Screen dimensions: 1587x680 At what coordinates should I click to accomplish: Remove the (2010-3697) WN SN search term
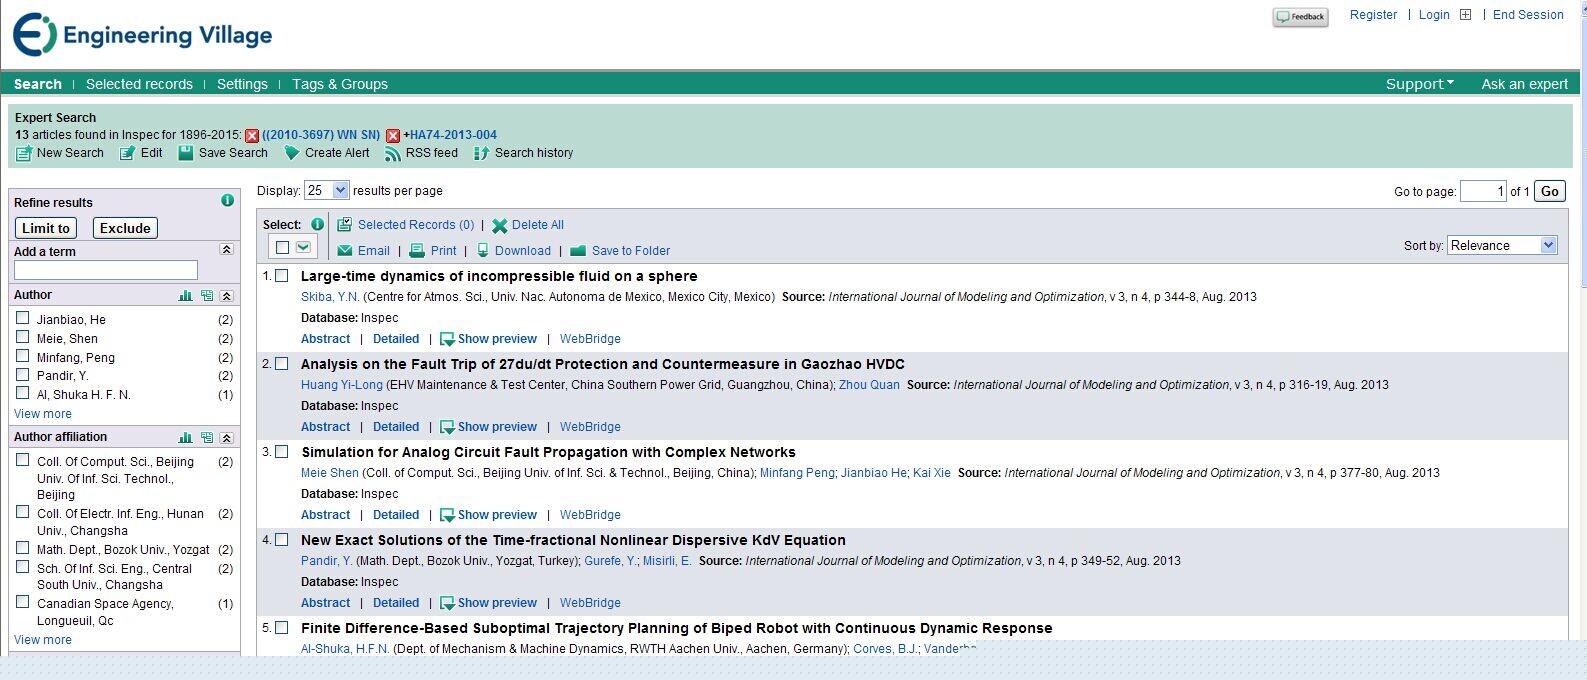tap(252, 136)
